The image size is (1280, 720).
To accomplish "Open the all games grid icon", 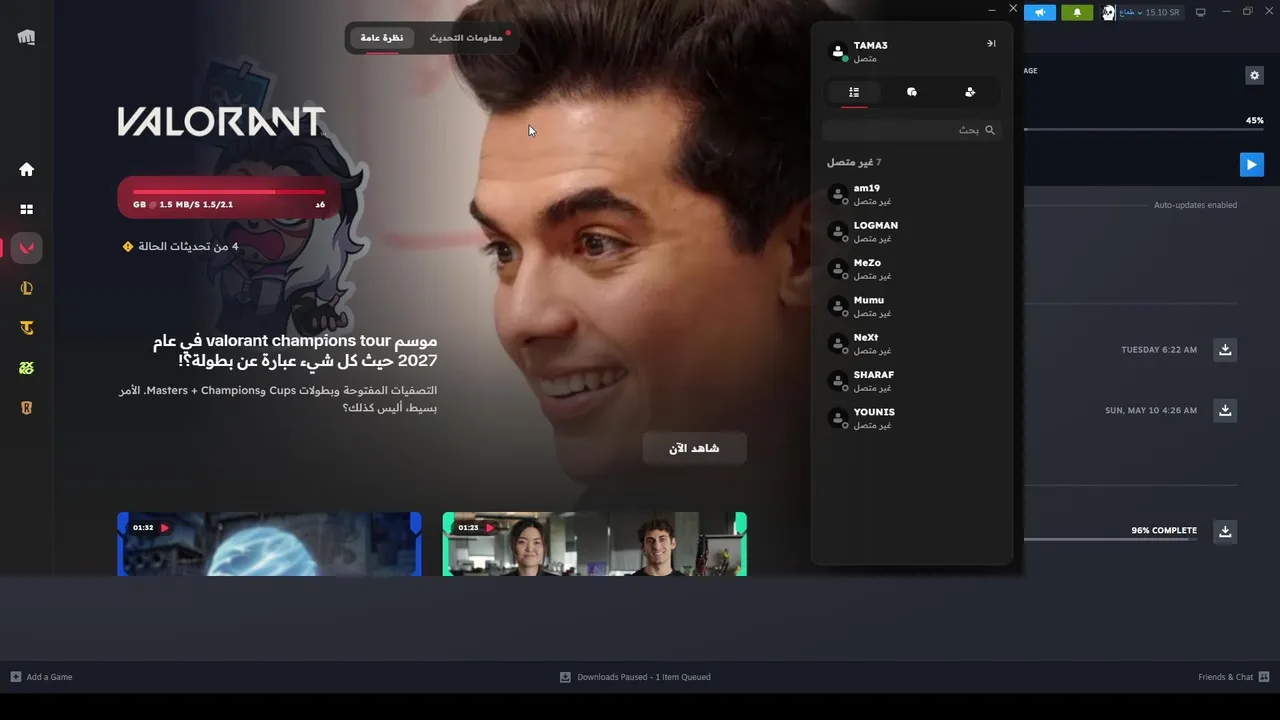I will (27, 209).
